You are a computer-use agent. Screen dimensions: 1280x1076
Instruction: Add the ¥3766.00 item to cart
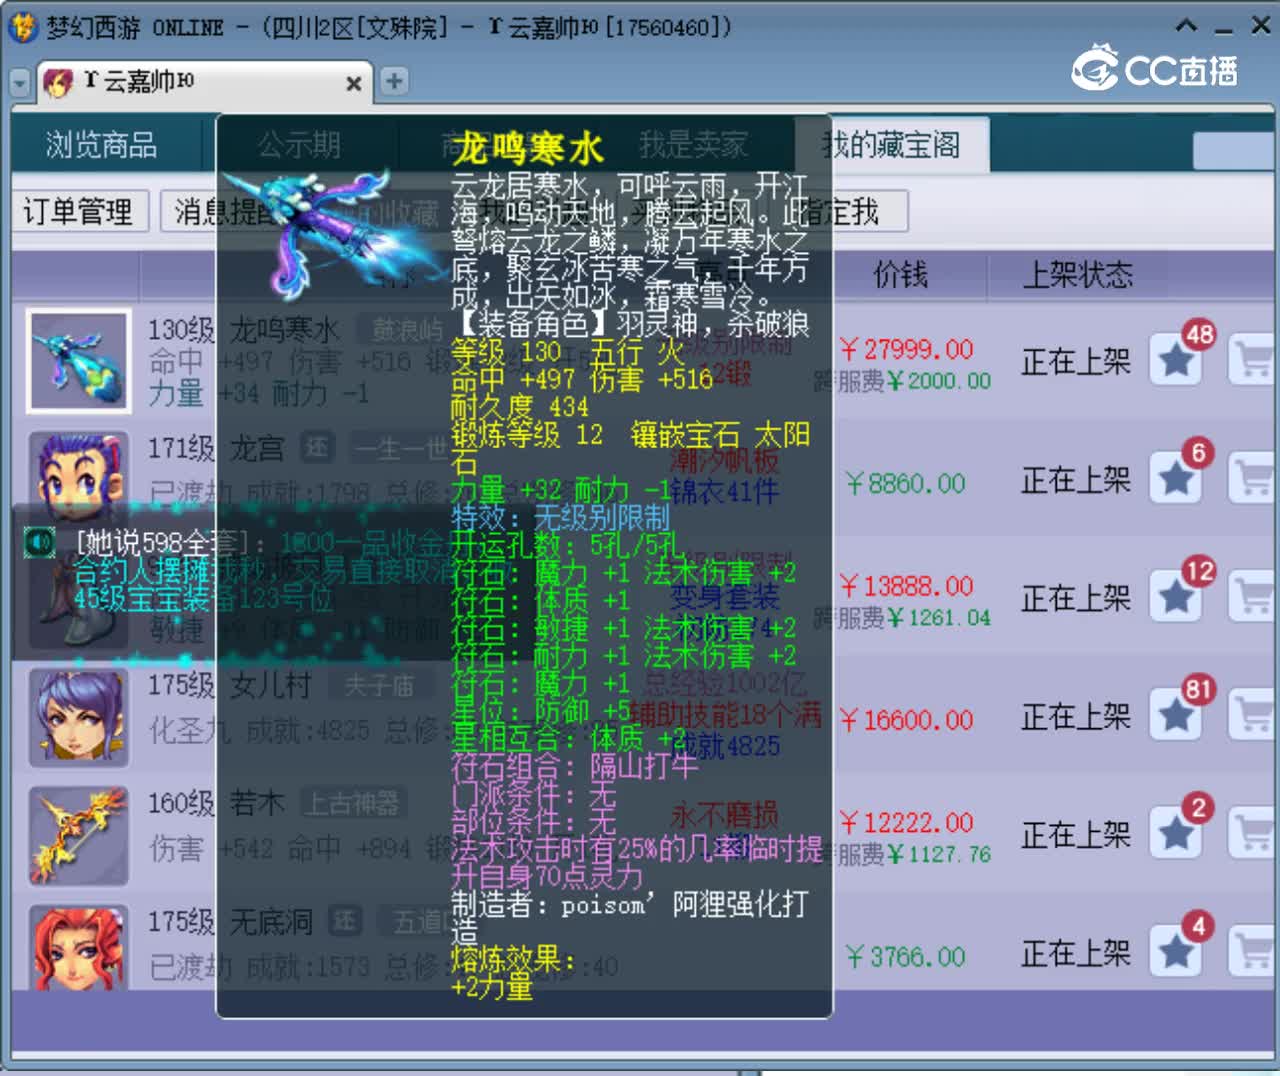tap(1251, 952)
